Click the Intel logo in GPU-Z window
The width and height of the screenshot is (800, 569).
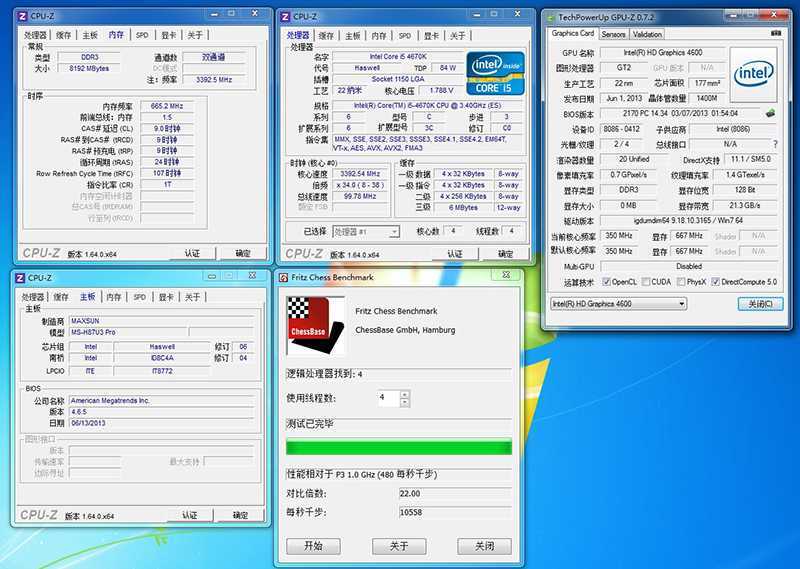pyautogui.click(x=754, y=74)
